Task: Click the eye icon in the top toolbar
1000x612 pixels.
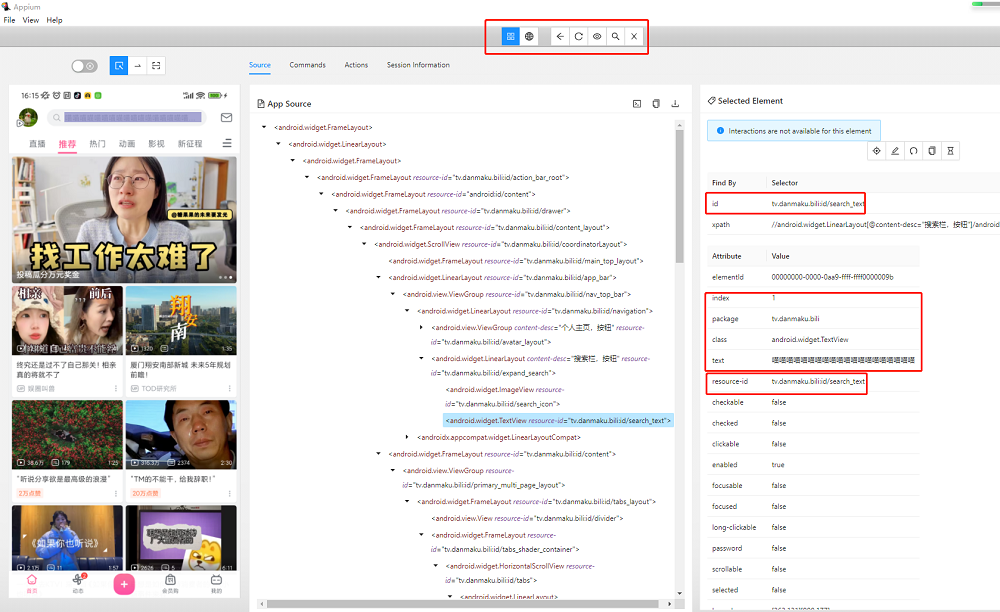Action: 597,36
